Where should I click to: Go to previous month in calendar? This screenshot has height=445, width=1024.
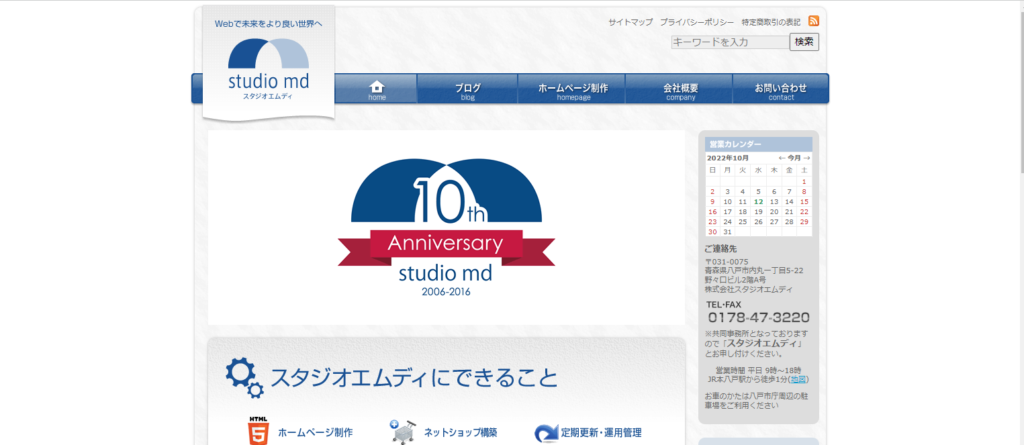coord(782,158)
